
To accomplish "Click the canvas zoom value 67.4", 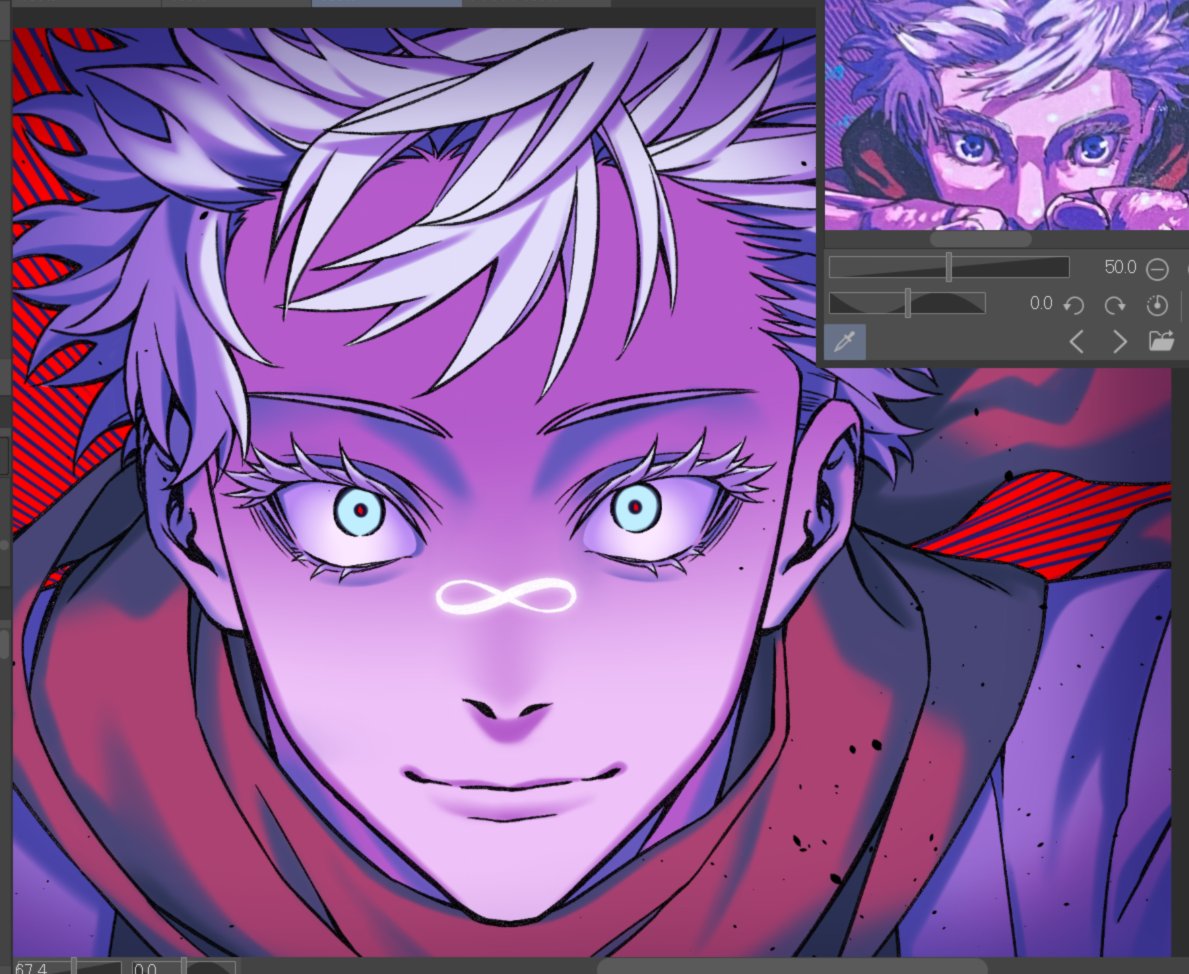I will click(31, 968).
